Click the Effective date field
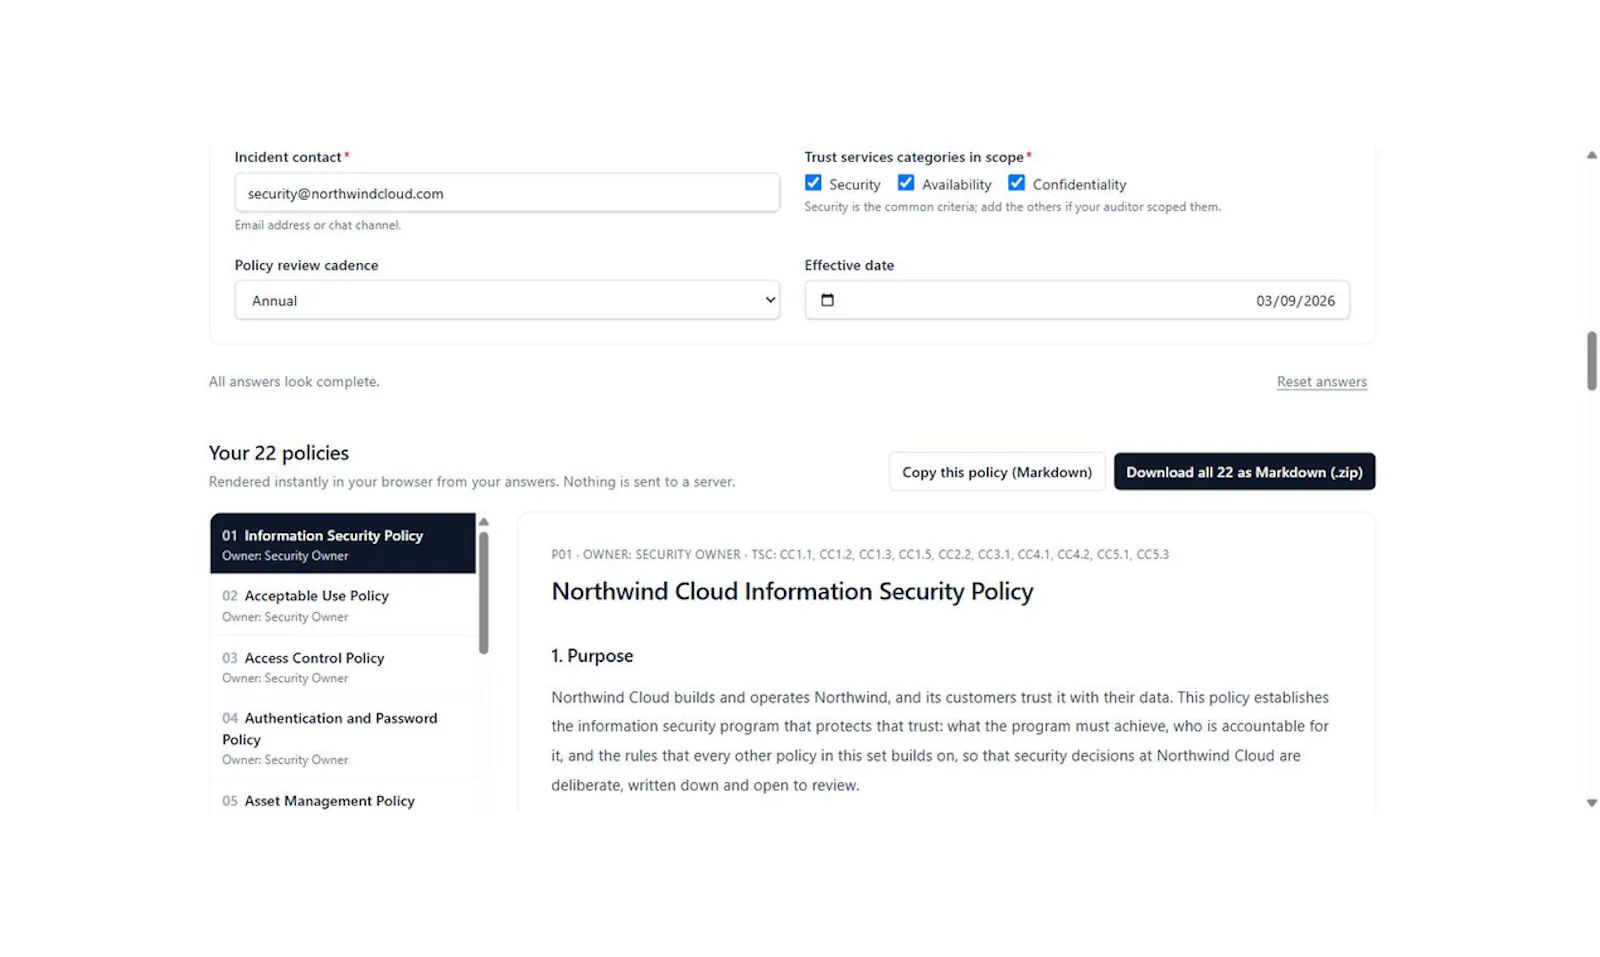Screen dimensions: 1600x957 pos(1077,300)
